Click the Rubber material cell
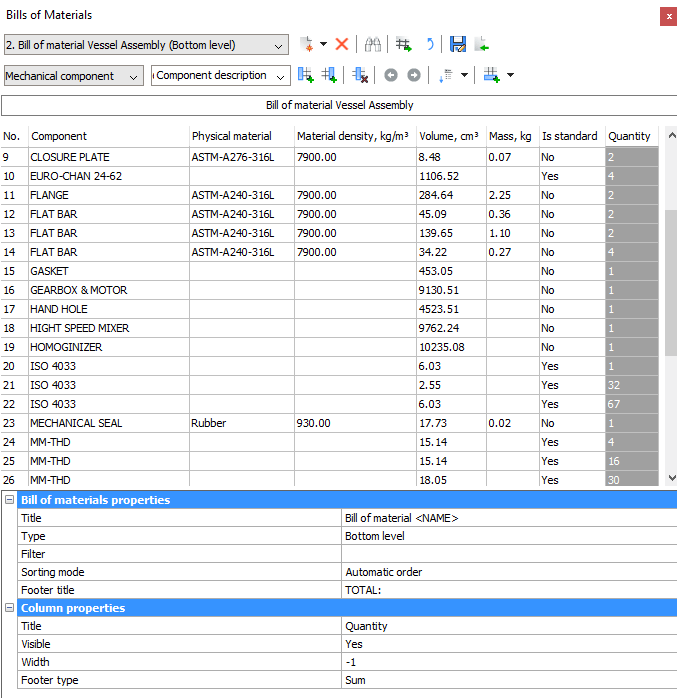The image size is (677, 698). (x=241, y=423)
